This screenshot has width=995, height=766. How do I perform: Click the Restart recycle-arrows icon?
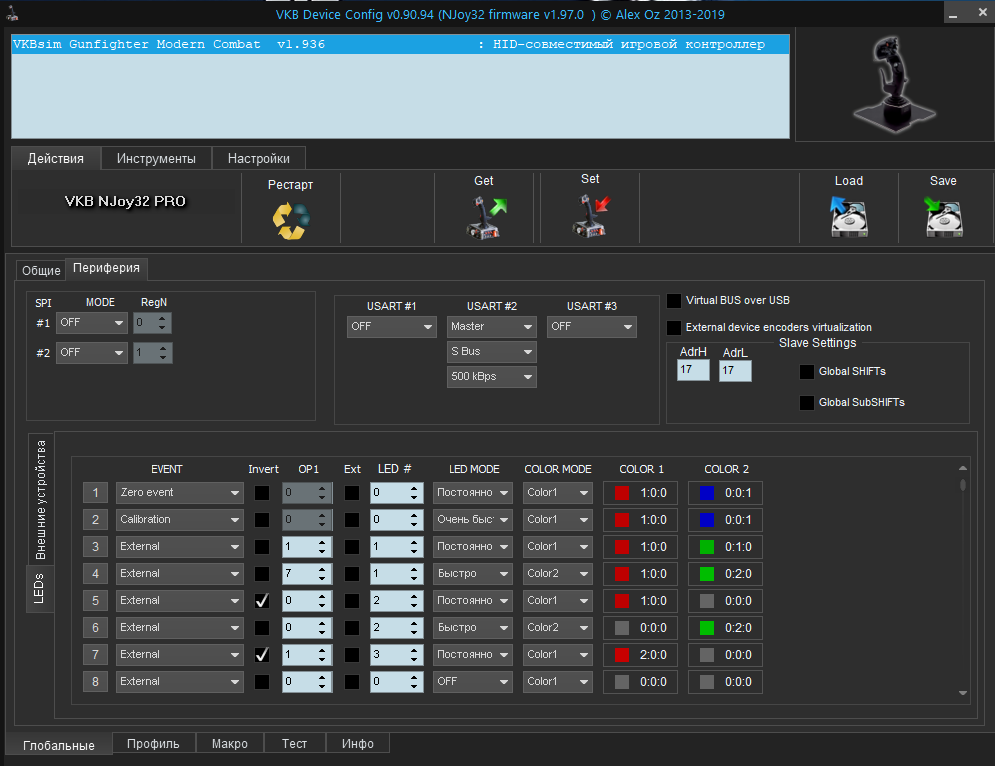point(291,220)
